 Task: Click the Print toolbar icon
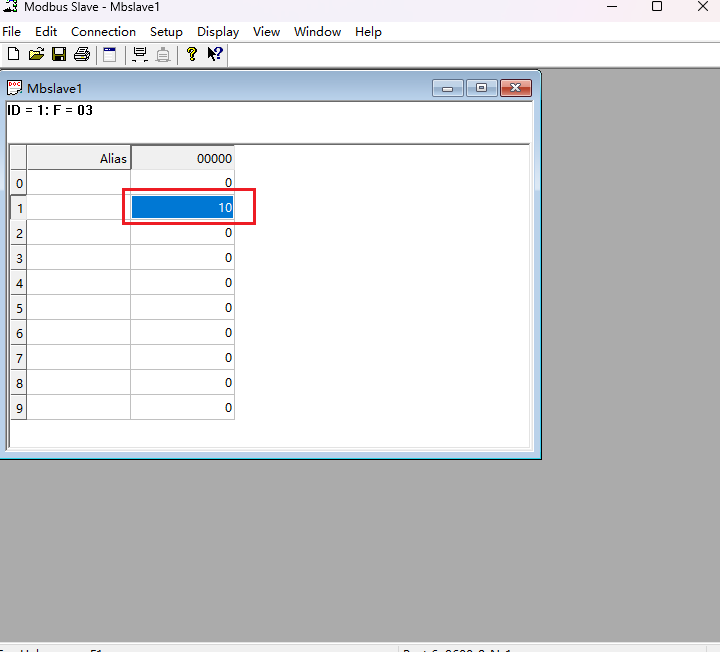point(82,54)
